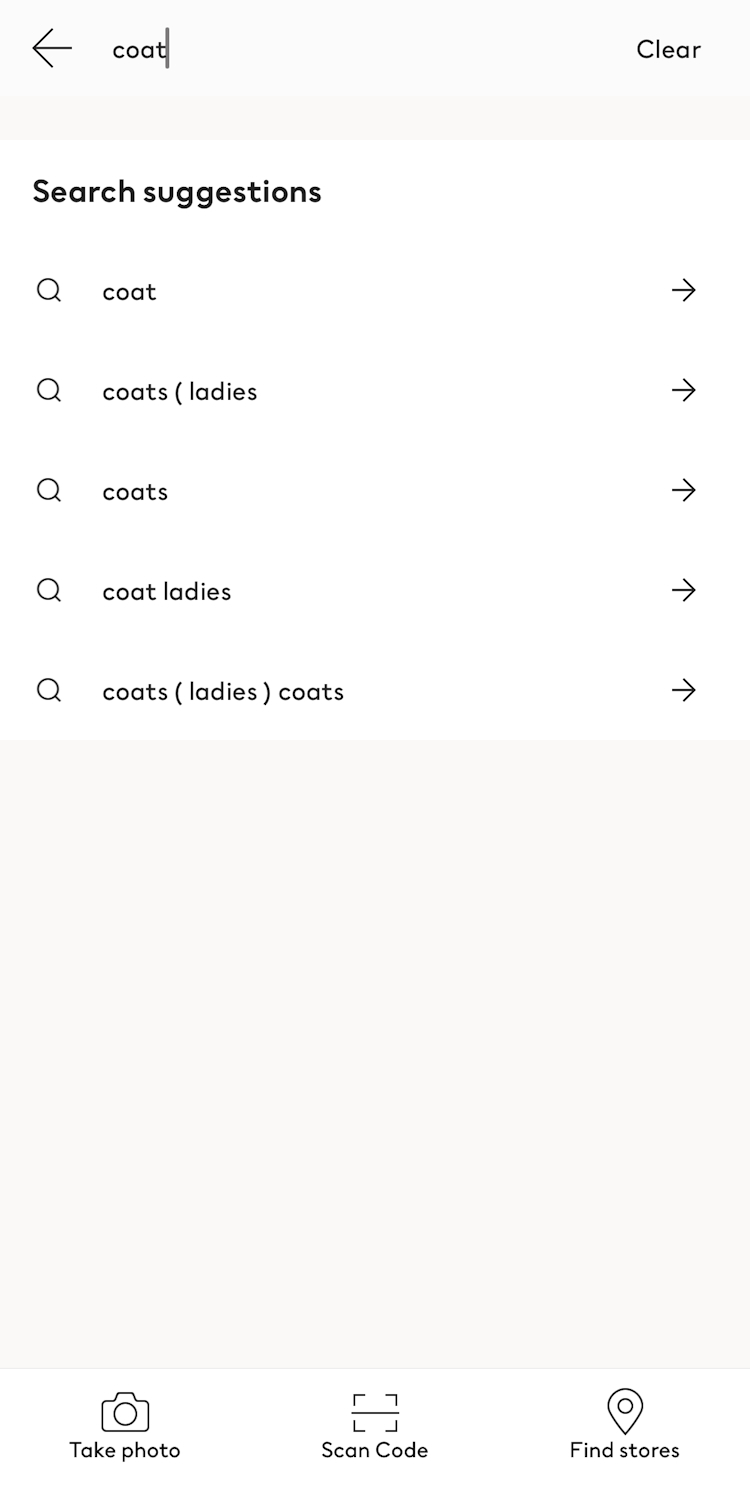This screenshot has height=1494, width=750.
Task: Tap magnifier icon beside 'coat ladies'
Action: point(49,590)
